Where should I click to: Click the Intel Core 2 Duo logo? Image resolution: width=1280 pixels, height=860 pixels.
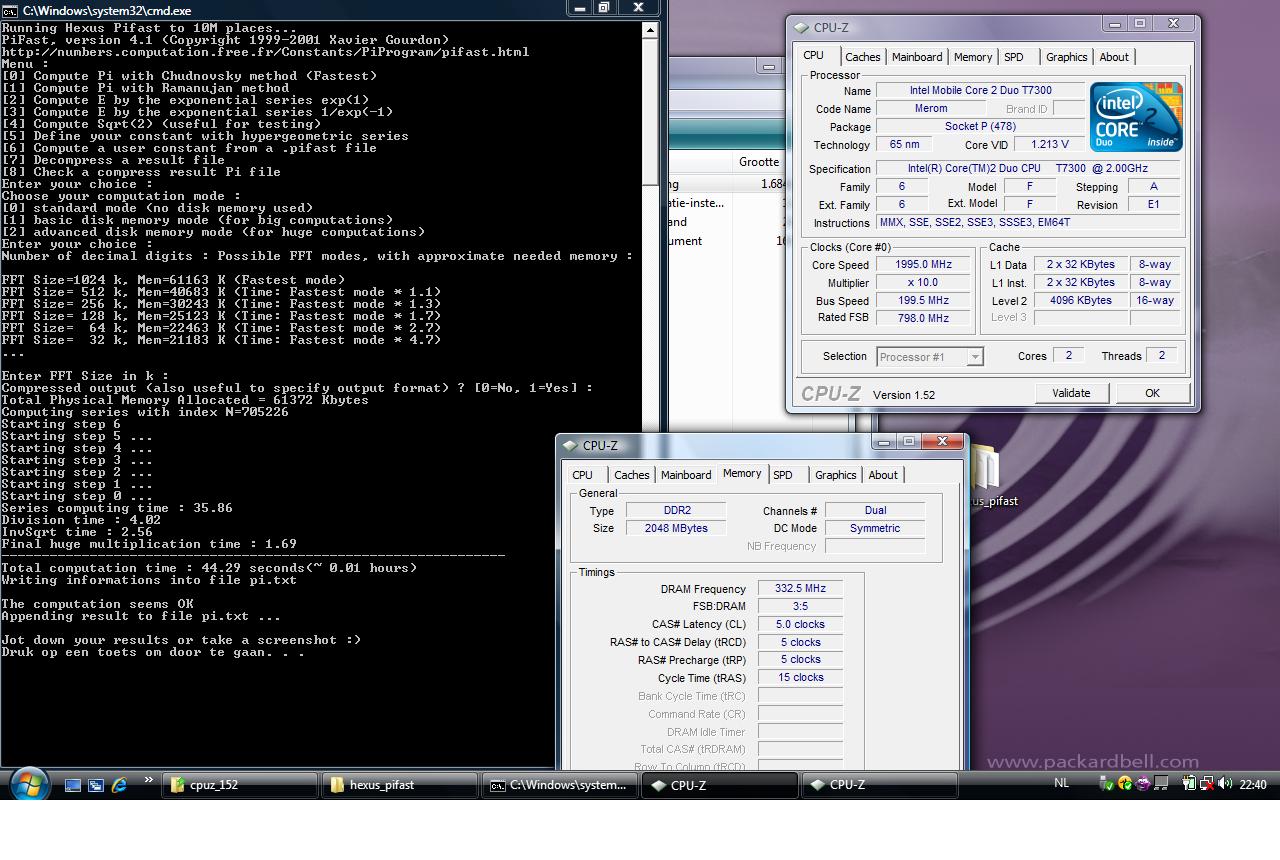click(1136, 117)
